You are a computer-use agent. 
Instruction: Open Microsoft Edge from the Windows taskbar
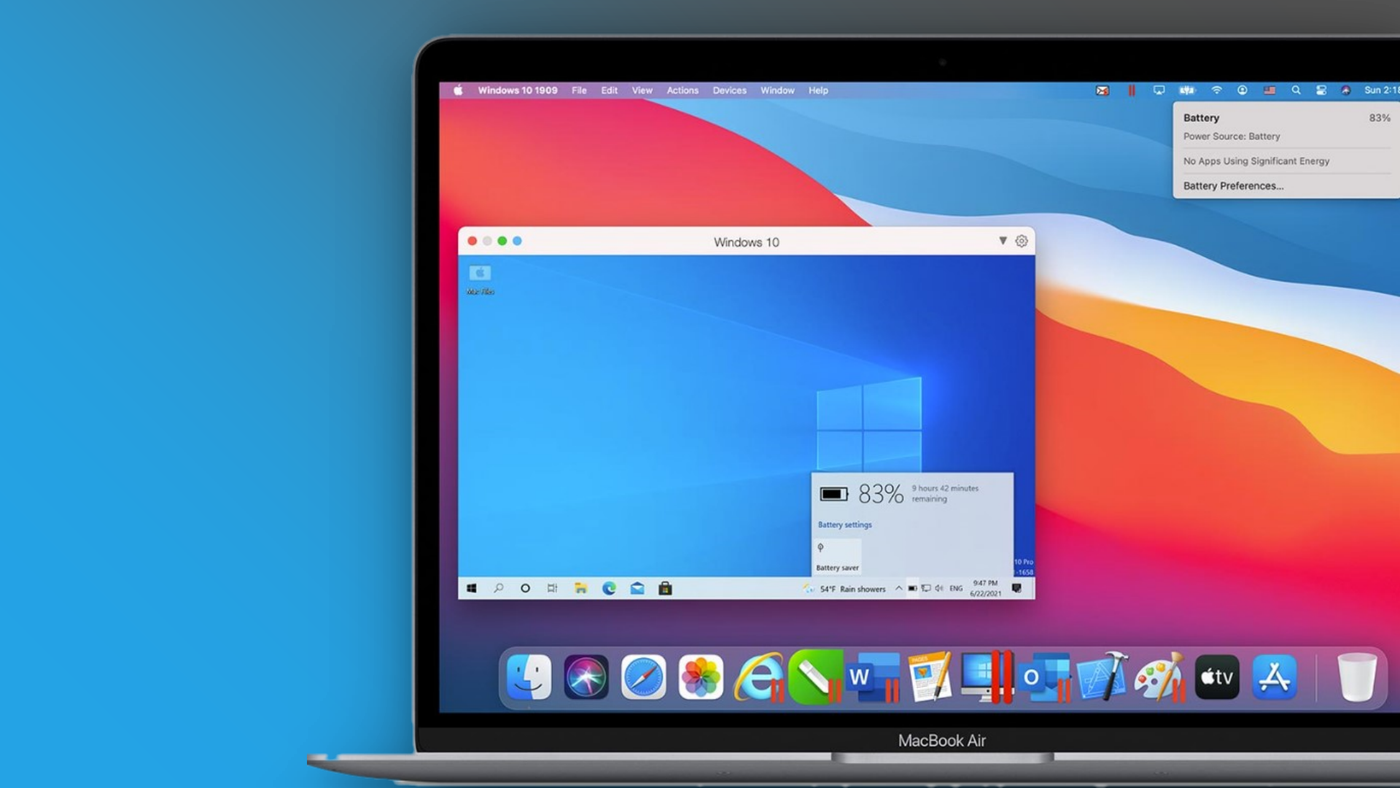(x=608, y=588)
